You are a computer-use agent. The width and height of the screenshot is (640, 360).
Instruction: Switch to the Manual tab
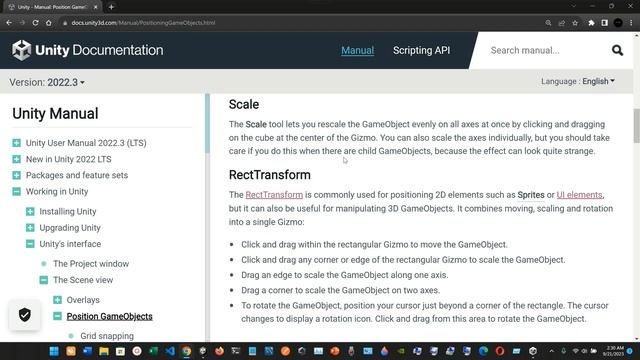click(358, 50)
